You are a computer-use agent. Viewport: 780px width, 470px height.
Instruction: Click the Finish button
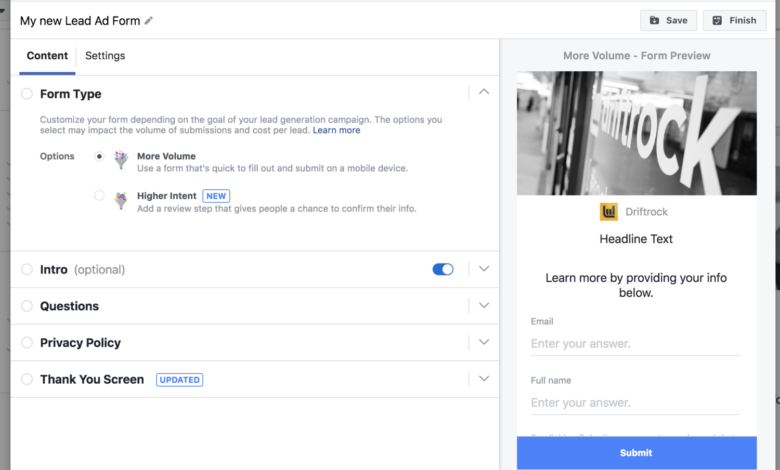point(735,20)
